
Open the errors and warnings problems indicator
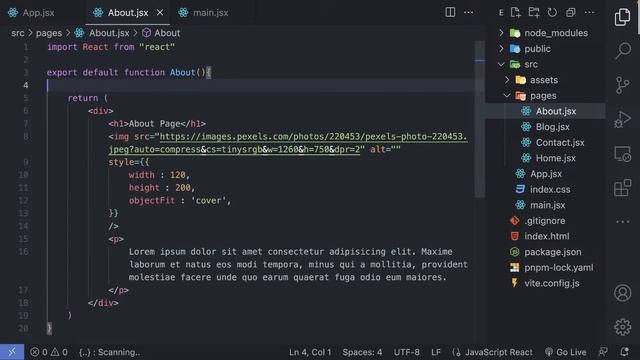[x=49, y=352]
